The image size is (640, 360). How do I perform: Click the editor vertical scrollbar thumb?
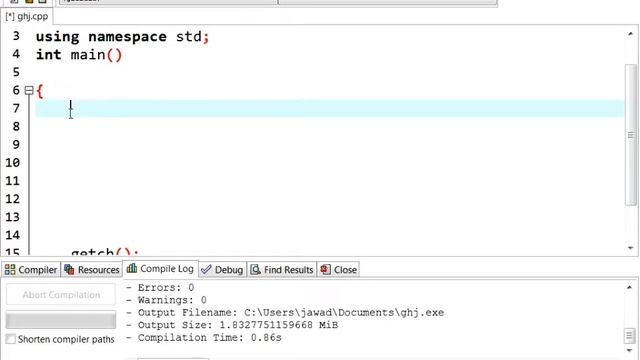click(x=631, y=135)
